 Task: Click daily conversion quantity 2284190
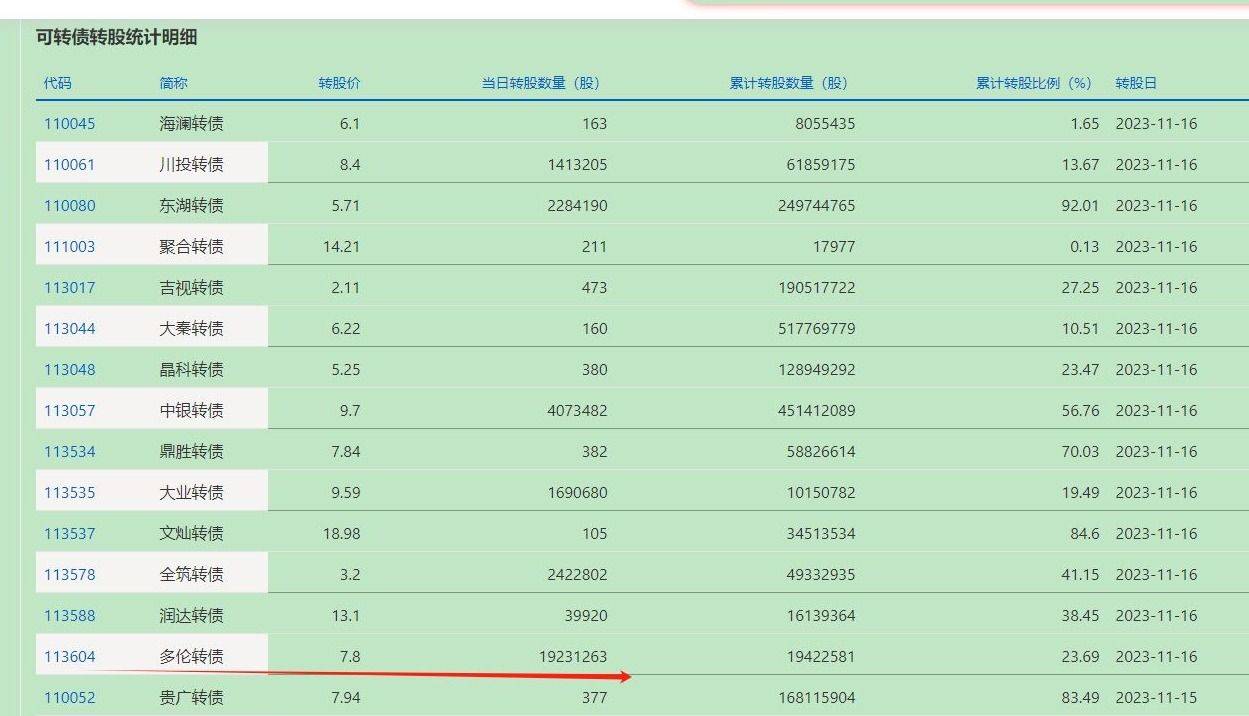click(577, 206)
